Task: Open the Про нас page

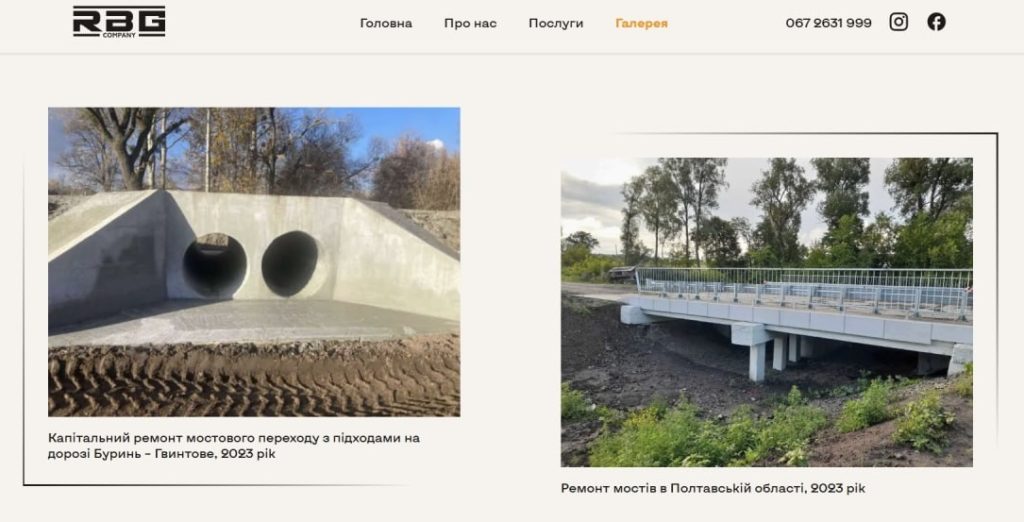Action: (470, 24)
